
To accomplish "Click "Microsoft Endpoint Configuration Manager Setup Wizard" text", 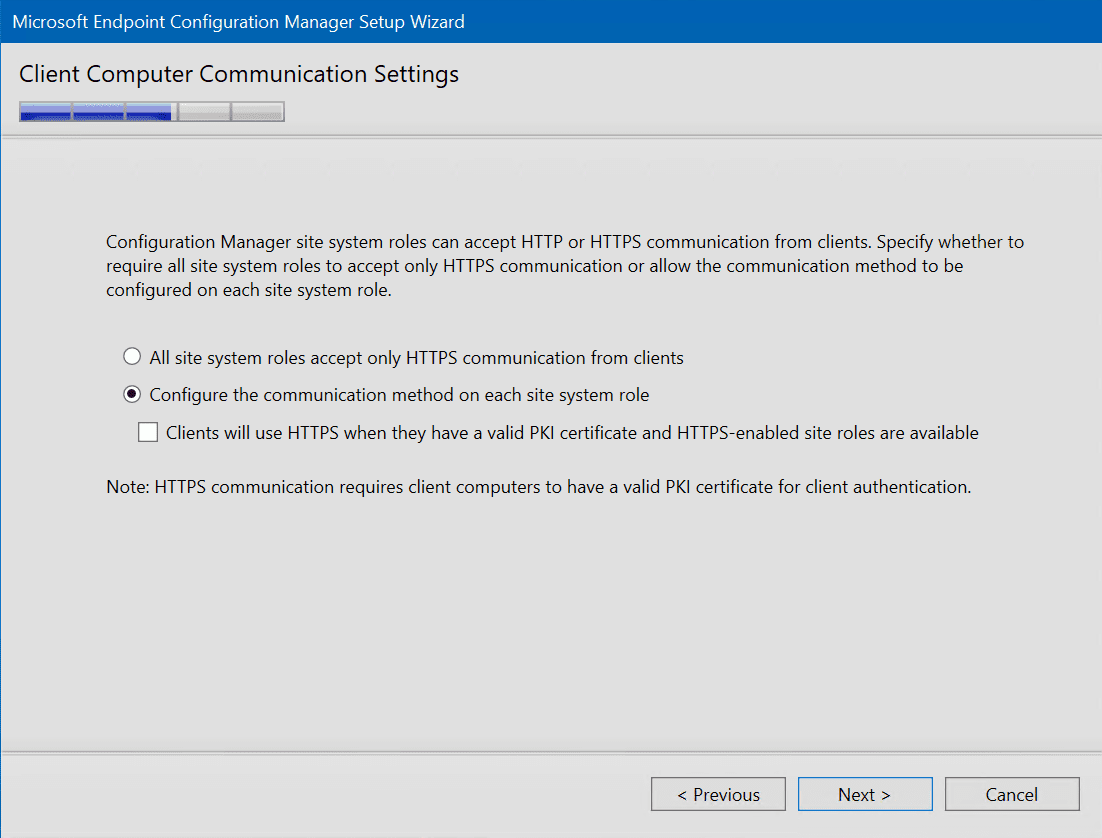I will click(x=238, y=21).
